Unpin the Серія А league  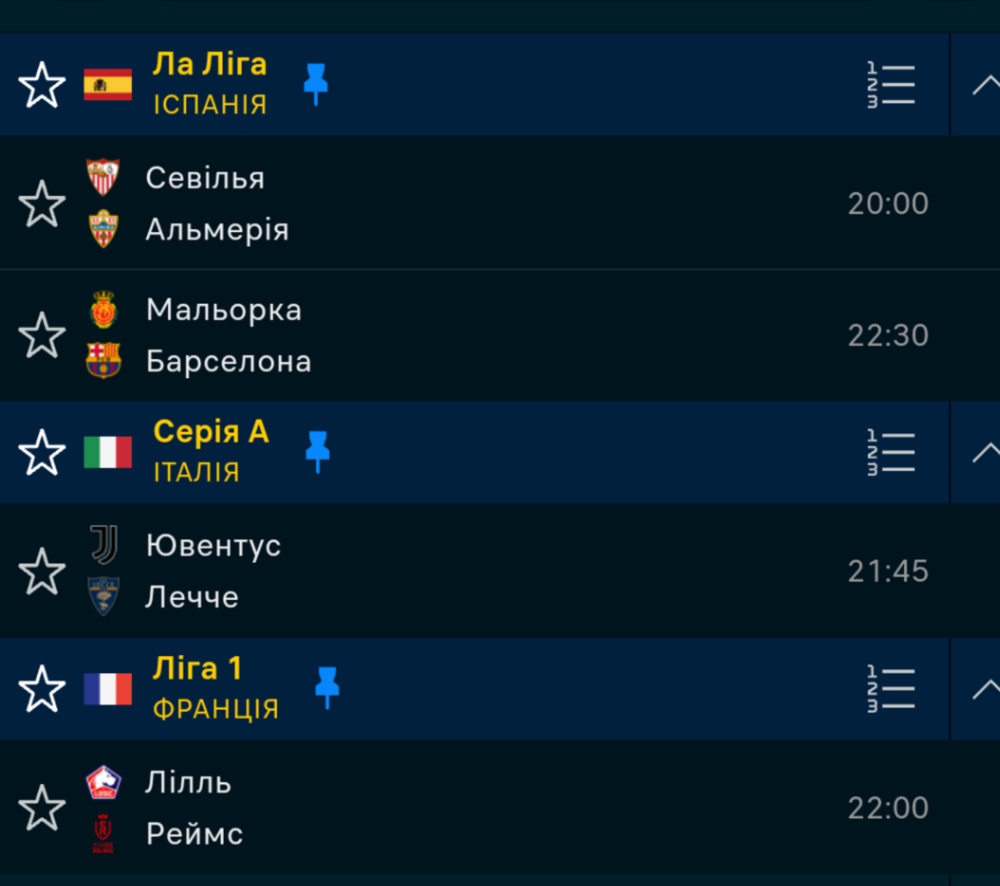pos(318,452)
